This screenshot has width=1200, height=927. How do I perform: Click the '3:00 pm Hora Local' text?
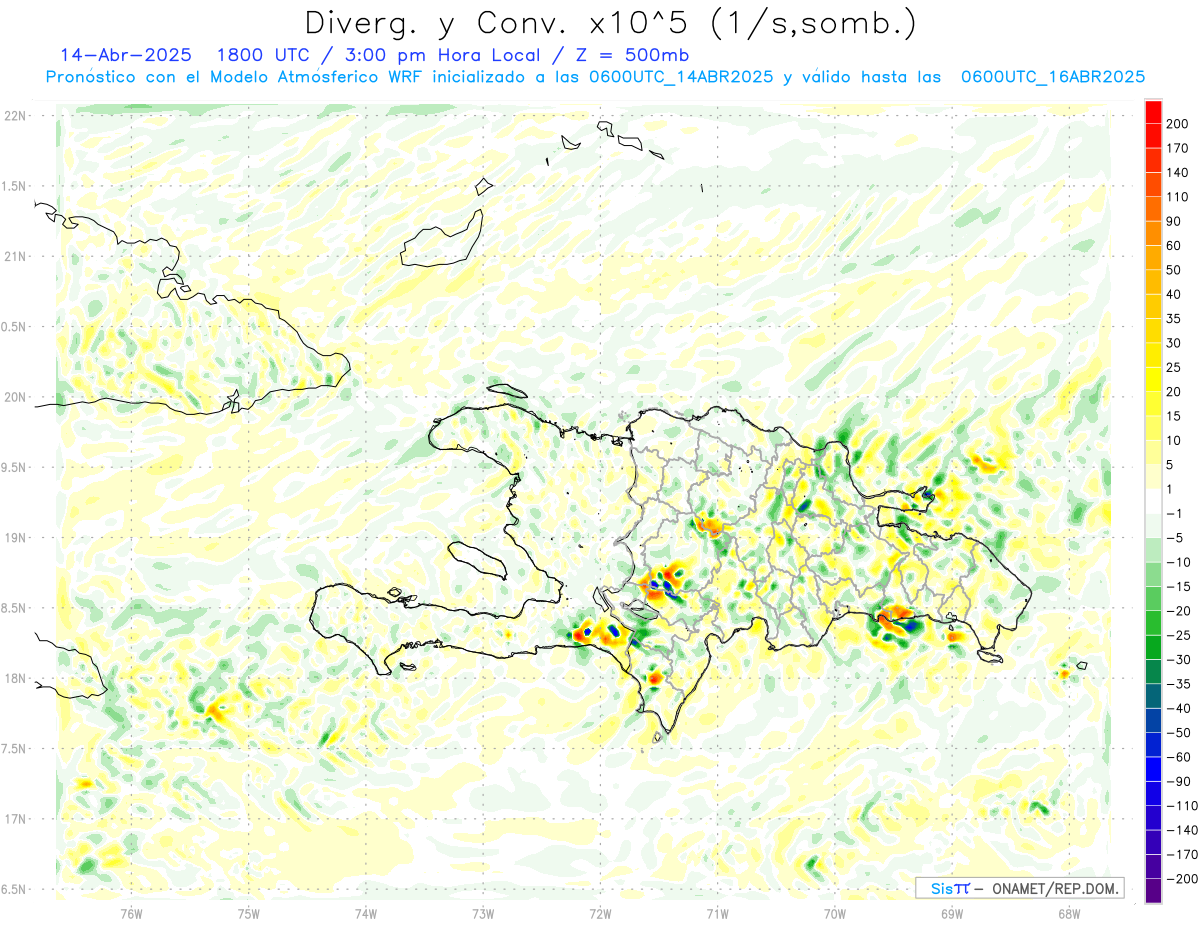[x=442, y=55]
